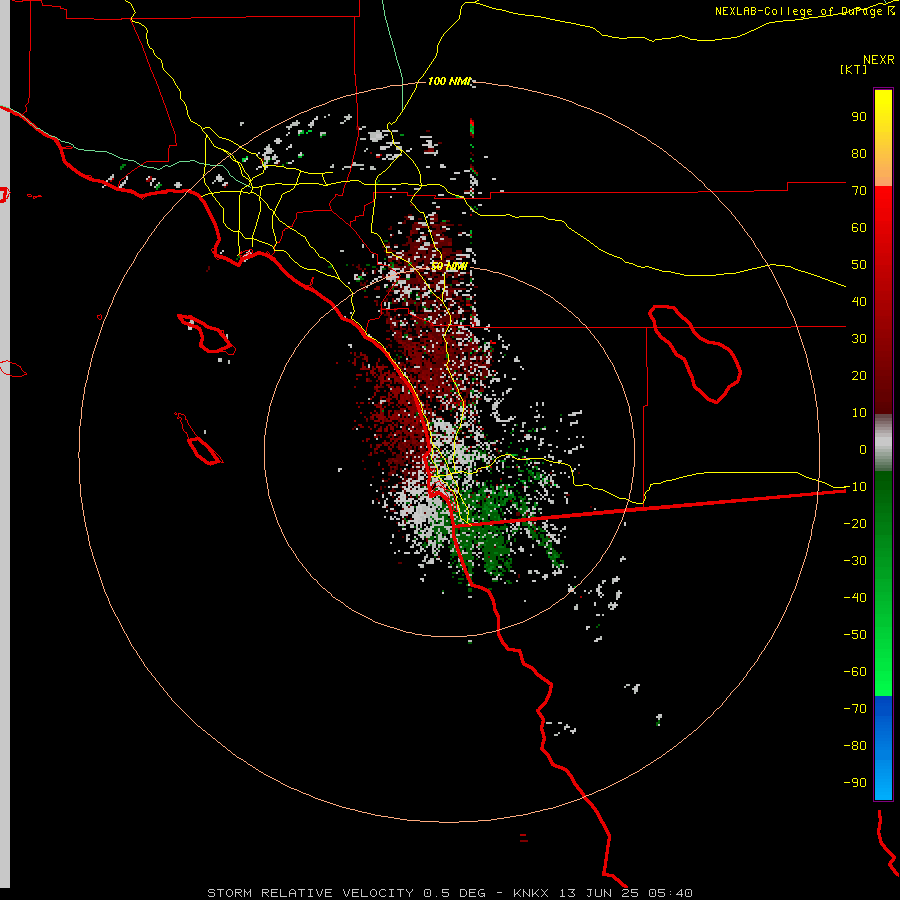Click the -30 knot scale value
Viewport: 900px width, 900px height.
click(x=855, y=561)
